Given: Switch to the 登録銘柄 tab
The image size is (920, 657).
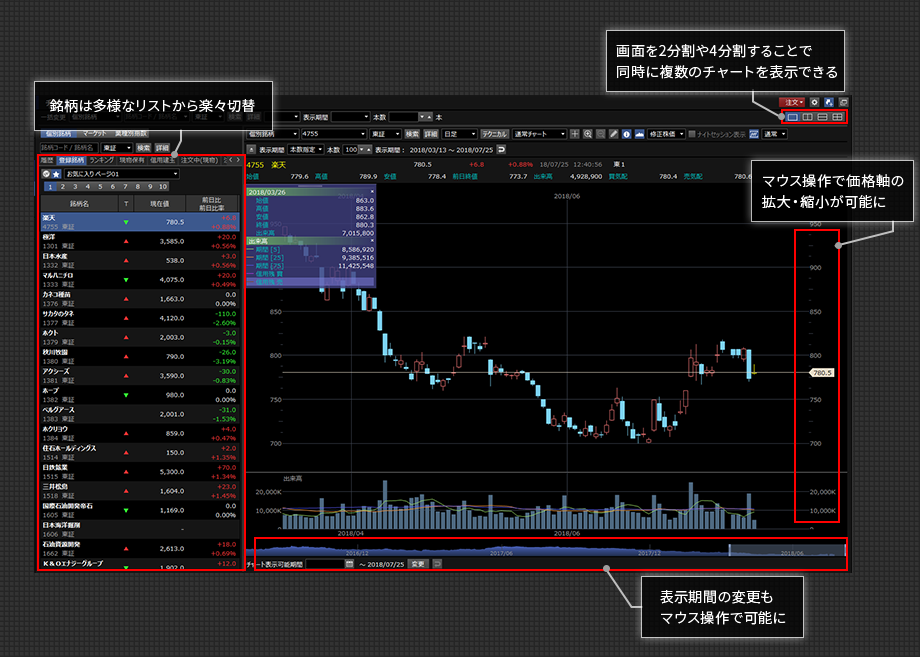Looking at the screenshot, I should point(72,160).
